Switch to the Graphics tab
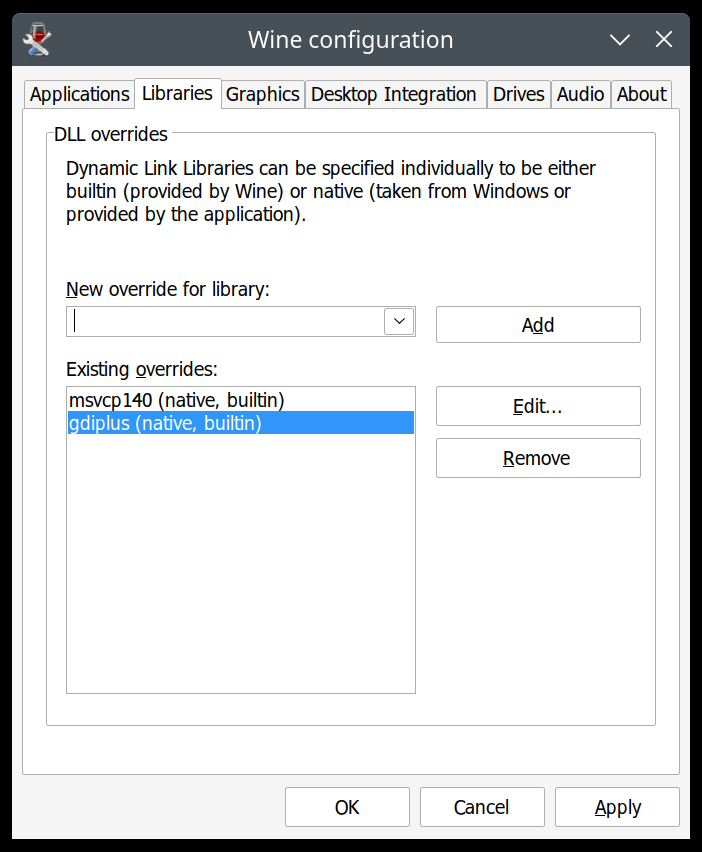 tap(262, 94)
